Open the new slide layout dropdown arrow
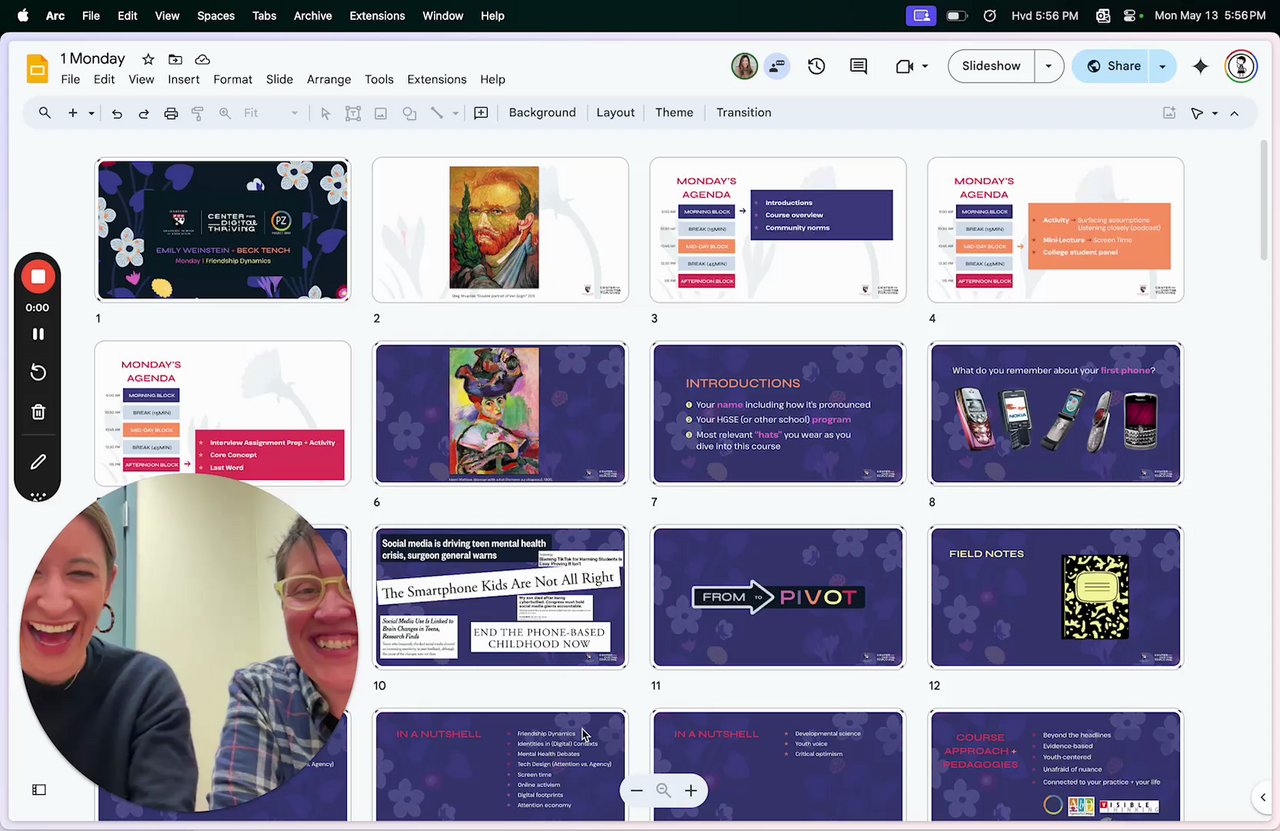The width and height of the screenshot is (1280, 831). point(91,113)
